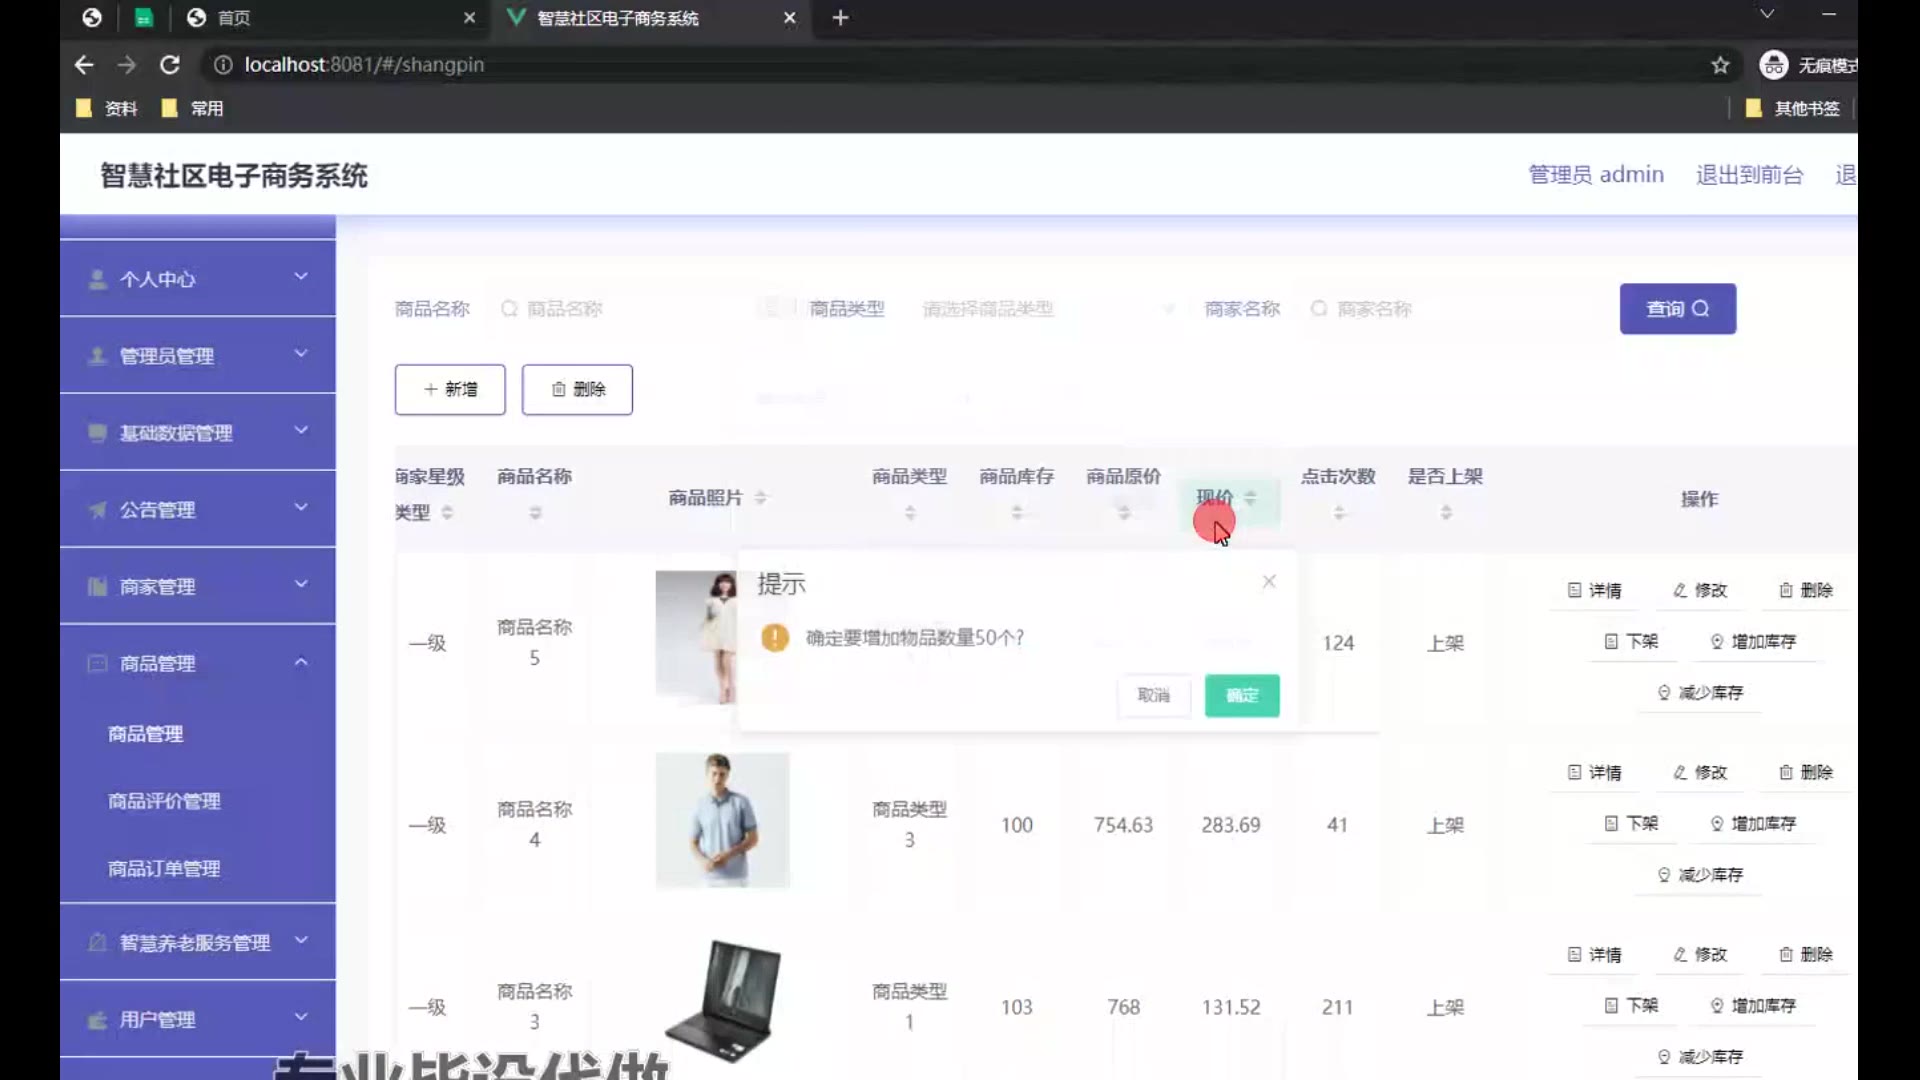Click the 商家名称 search input

[1440, 309]
